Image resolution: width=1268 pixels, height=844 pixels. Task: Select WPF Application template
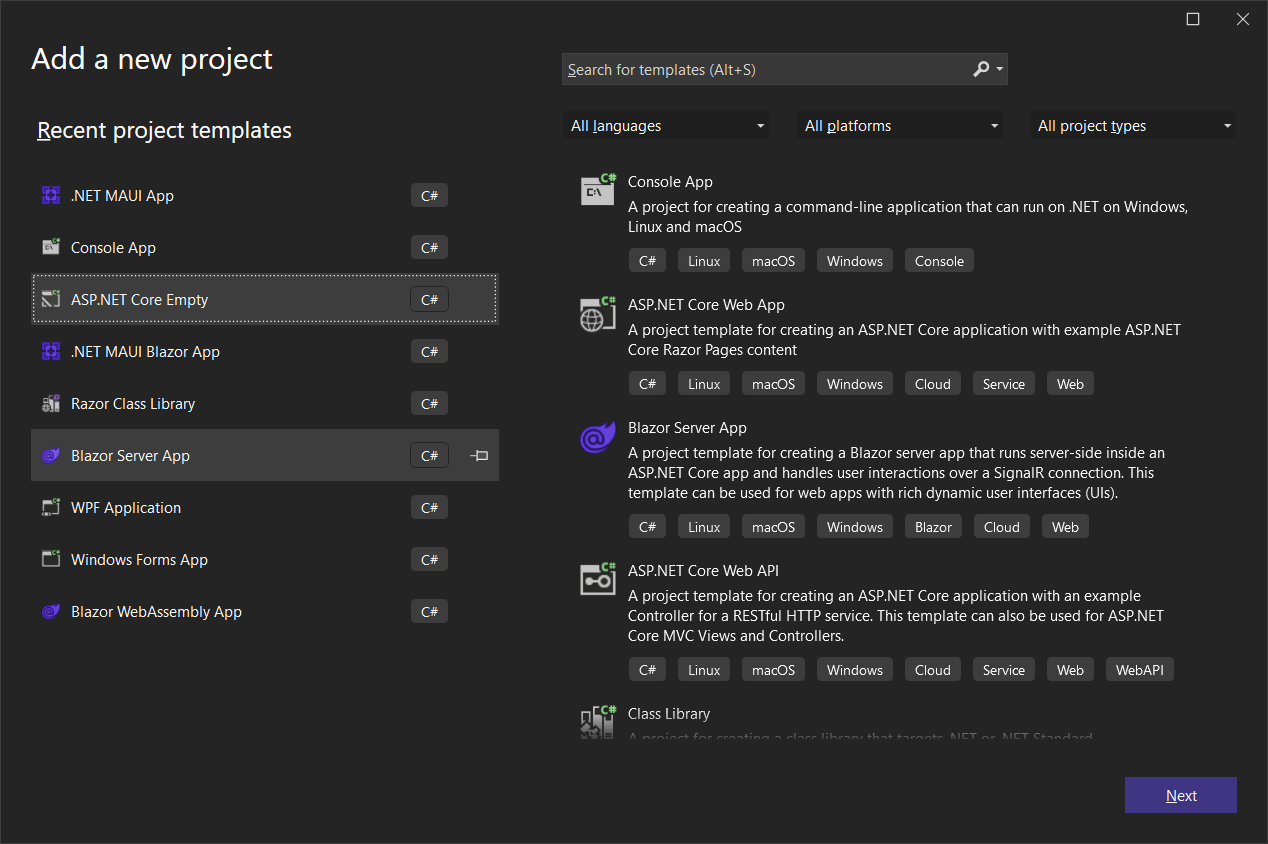(265, 508)
